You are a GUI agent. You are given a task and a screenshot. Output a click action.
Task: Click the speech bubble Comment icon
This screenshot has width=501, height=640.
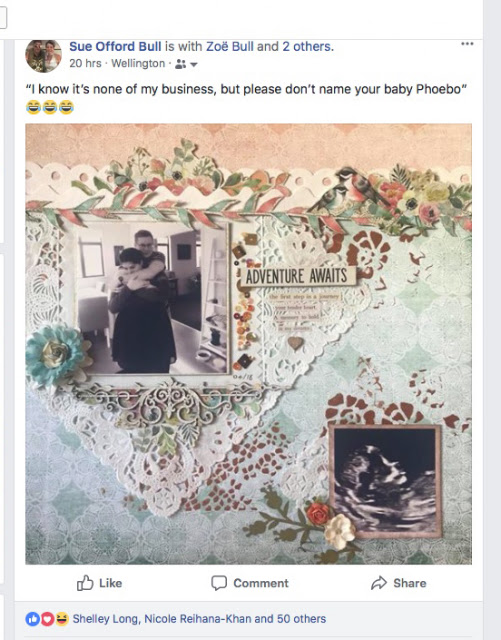pos(219,583)
